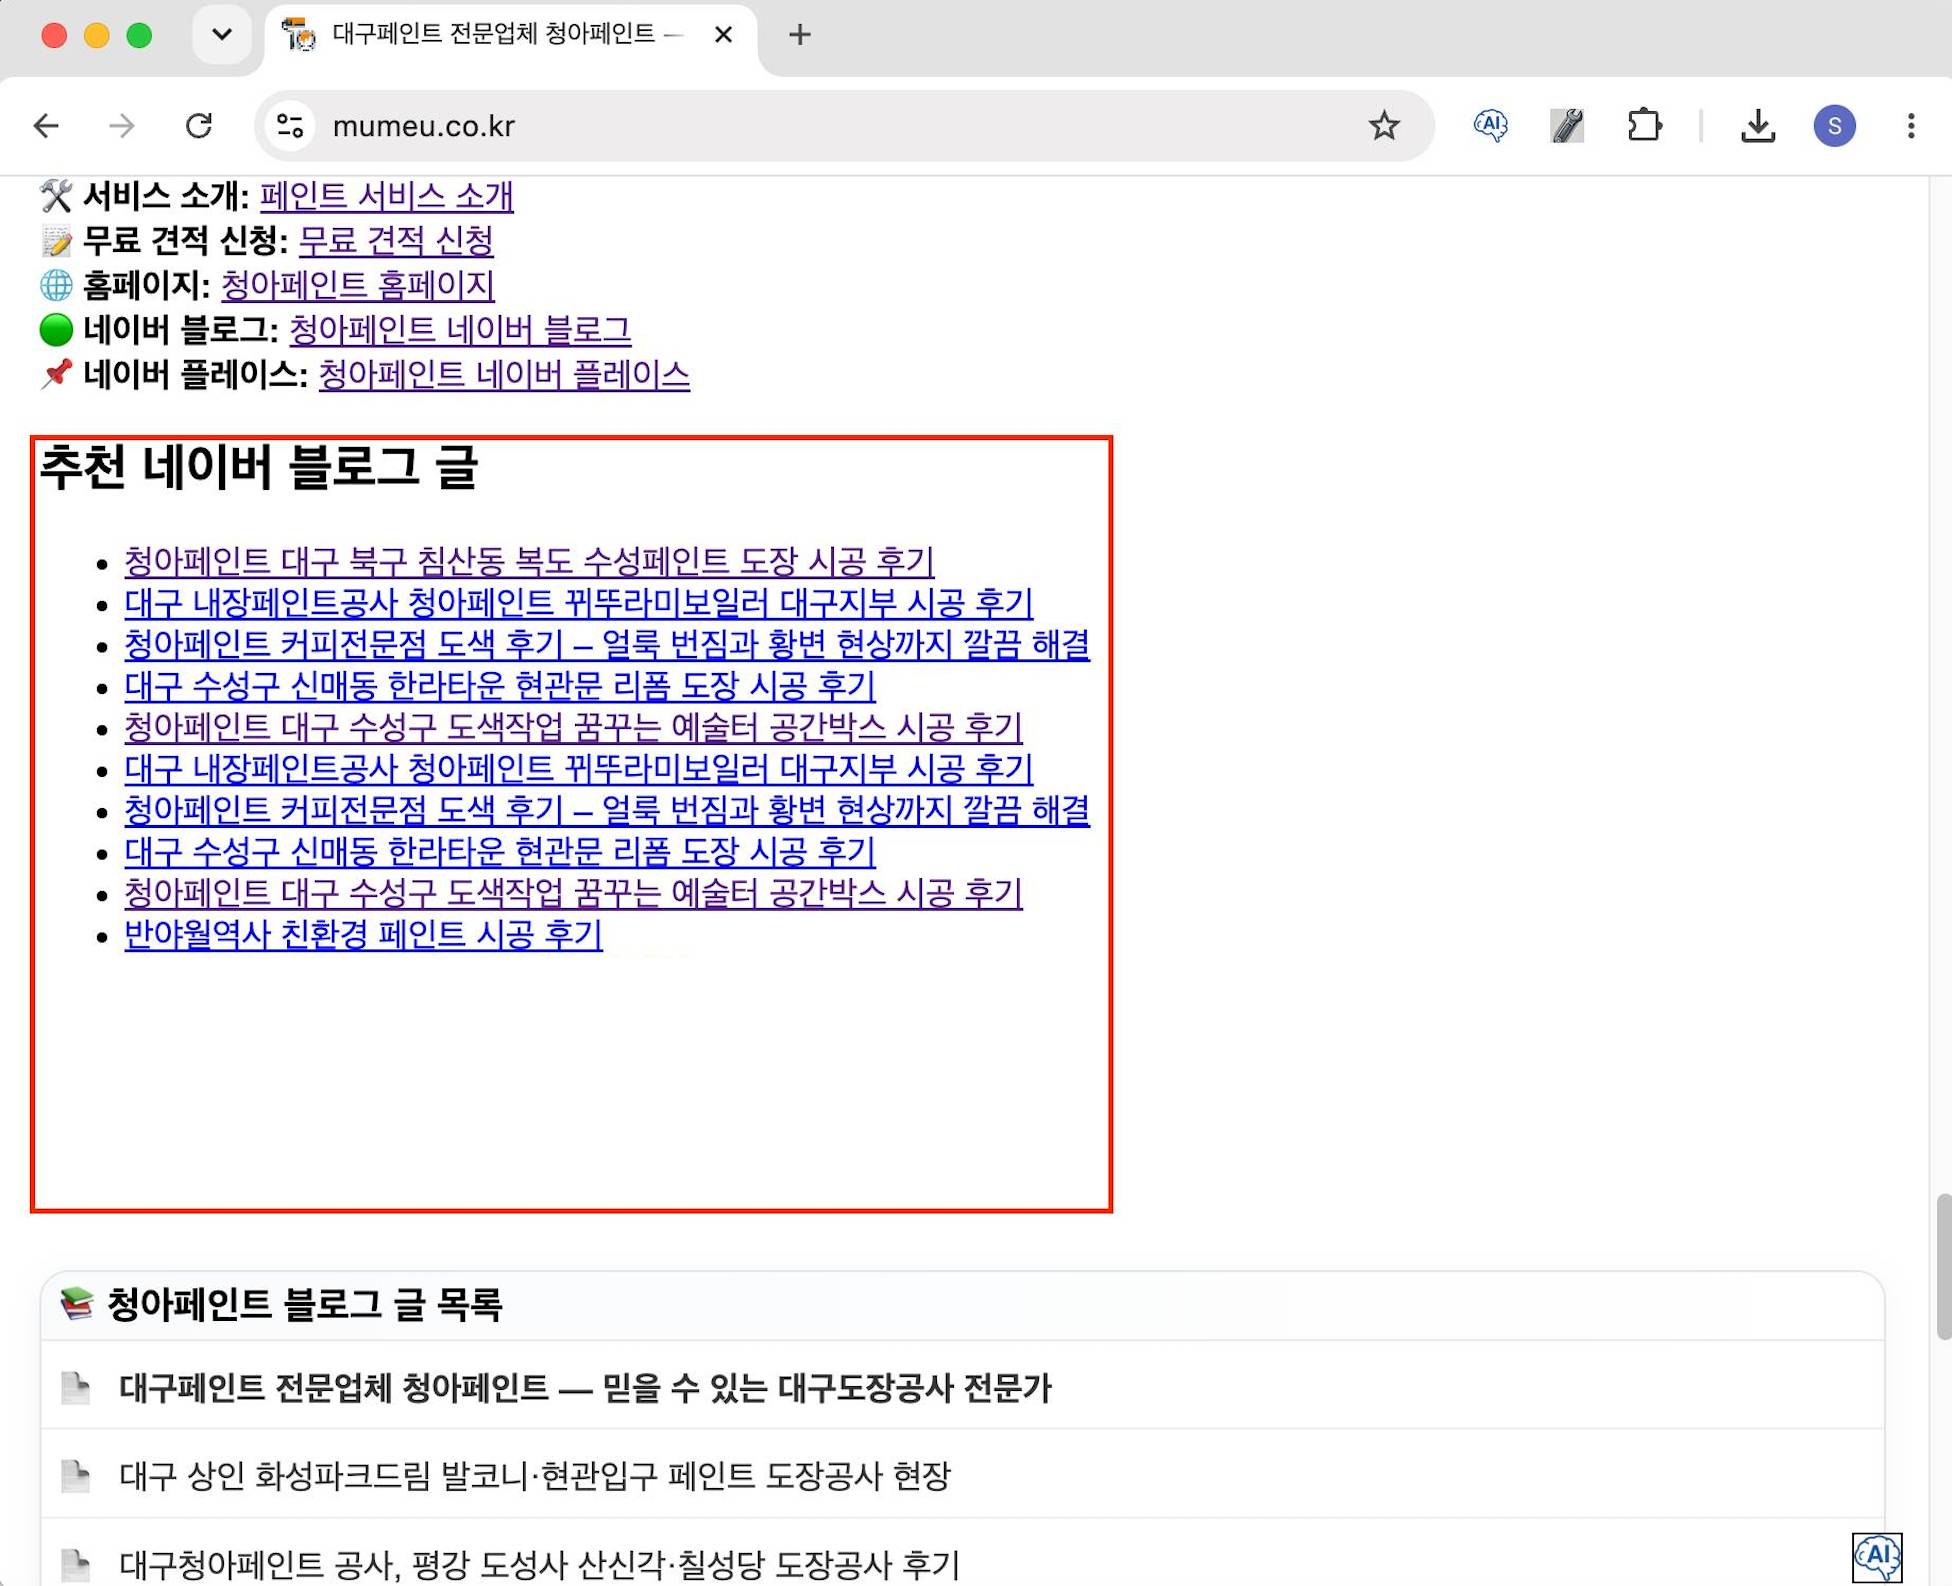
Task: Bookmark this page with the star icon
Action: [x=1384, y=126]
